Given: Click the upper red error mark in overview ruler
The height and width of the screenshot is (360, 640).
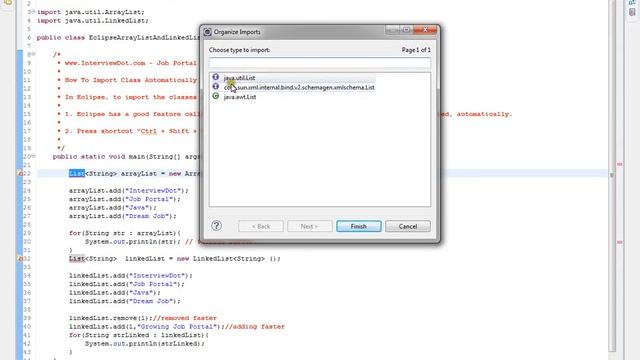Looking at the screenshot, I should click(x=620, y=164).
